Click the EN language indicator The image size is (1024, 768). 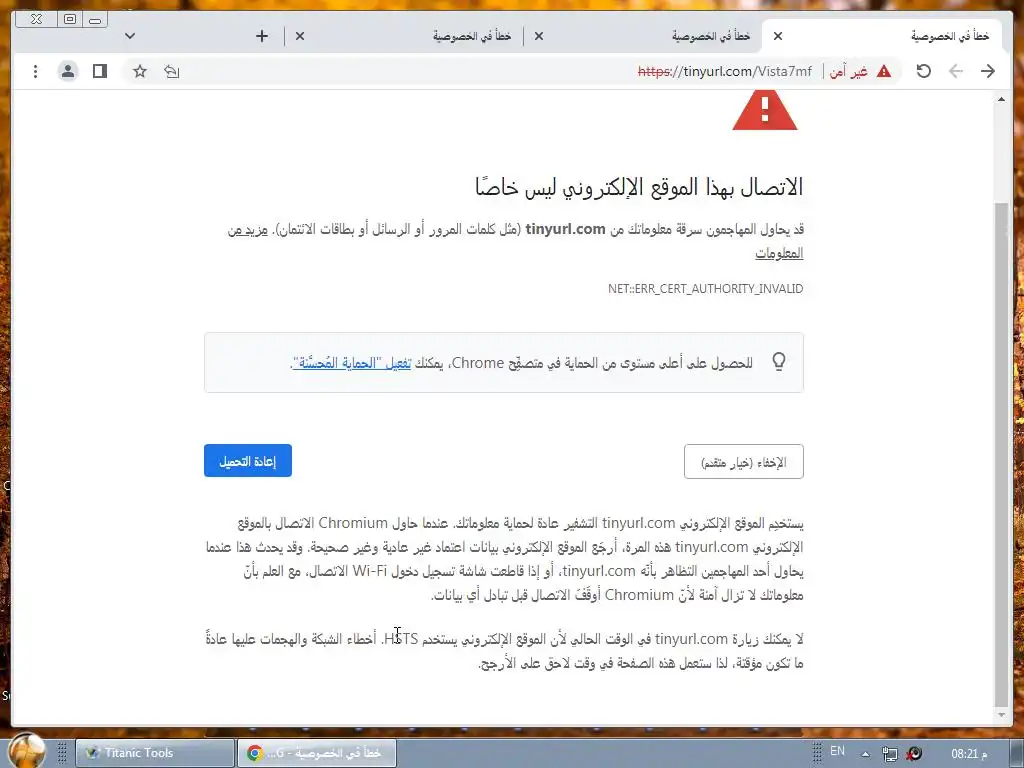point(837,751)
